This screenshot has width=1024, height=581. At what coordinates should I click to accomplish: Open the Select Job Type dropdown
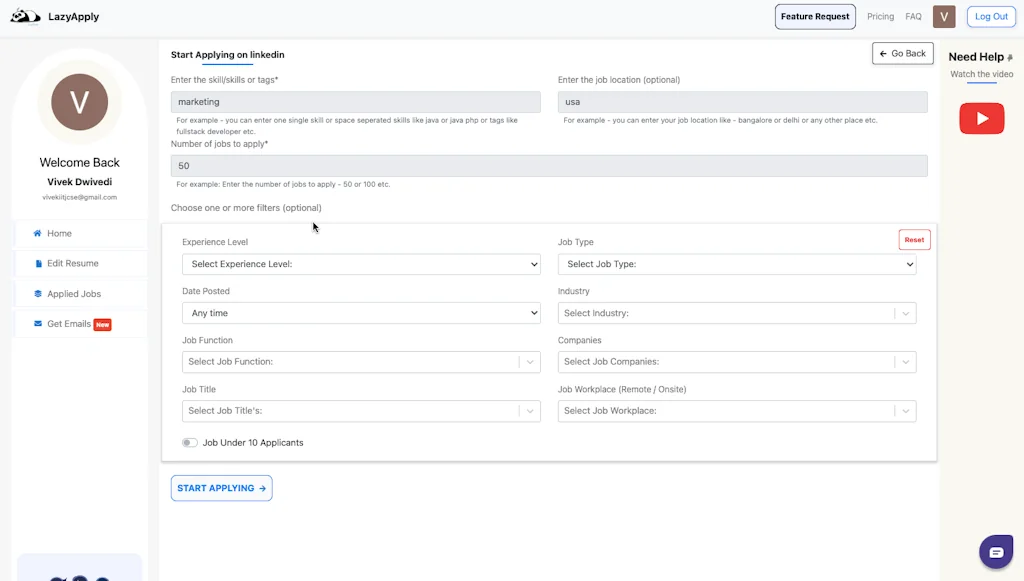point(737,264)
